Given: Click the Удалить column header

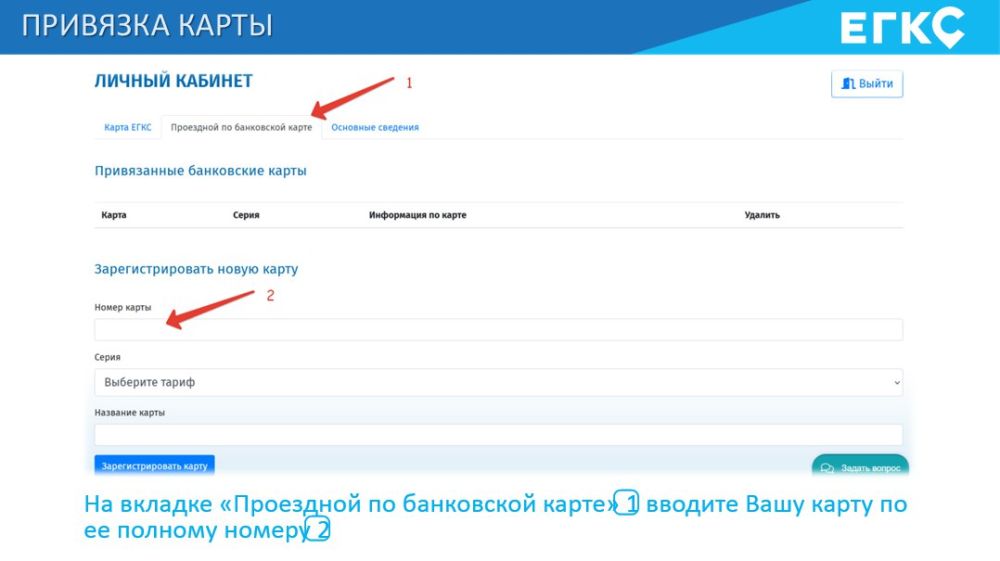Looking at the screenshot, I should coord(761,215).
